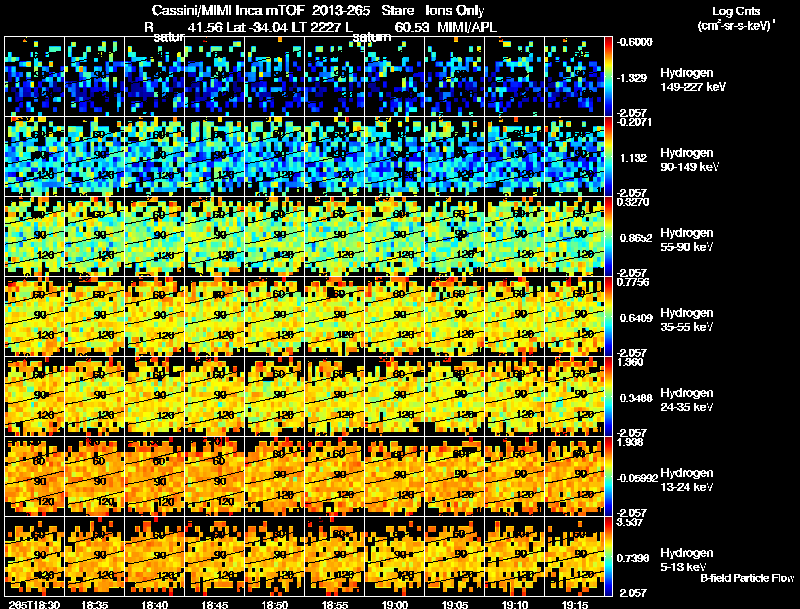
Task: Click the '19:10' time axis label
Action: click(x=515, y=604)
